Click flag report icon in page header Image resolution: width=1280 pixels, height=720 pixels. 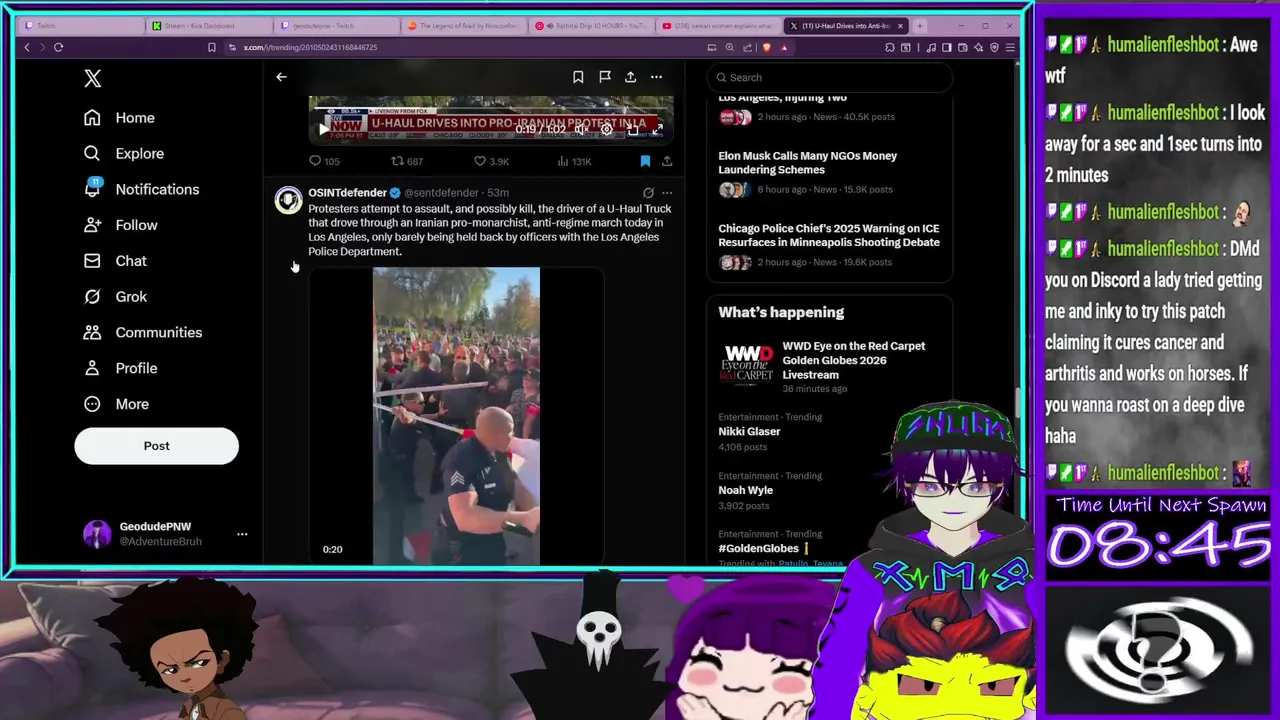[x=604, y=77]
